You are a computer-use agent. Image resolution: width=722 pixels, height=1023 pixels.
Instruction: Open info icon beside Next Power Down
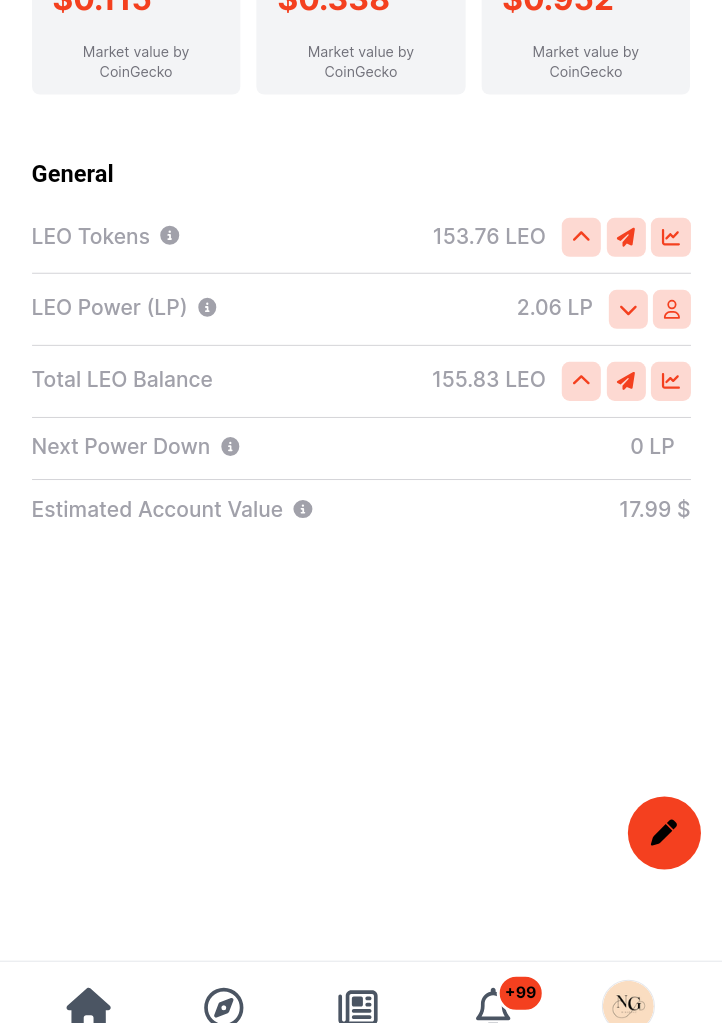pyautogui.click(x=230, y=446)
